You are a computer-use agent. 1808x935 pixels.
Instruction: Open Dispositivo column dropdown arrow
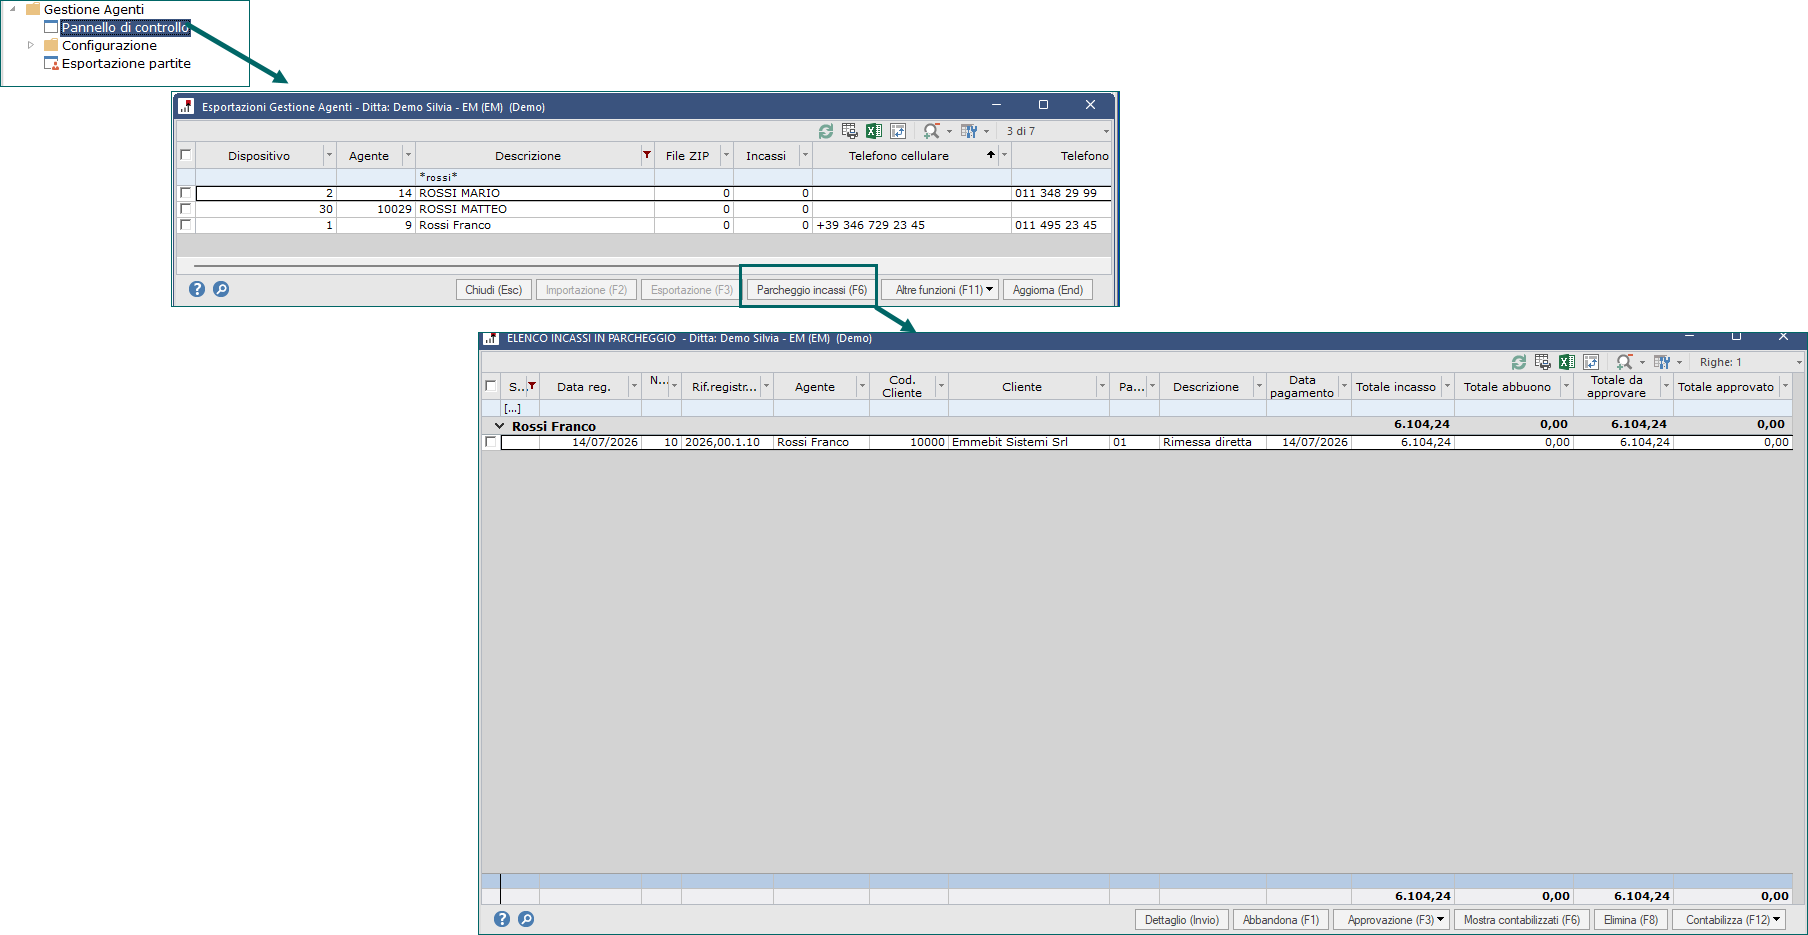point(329,155)
